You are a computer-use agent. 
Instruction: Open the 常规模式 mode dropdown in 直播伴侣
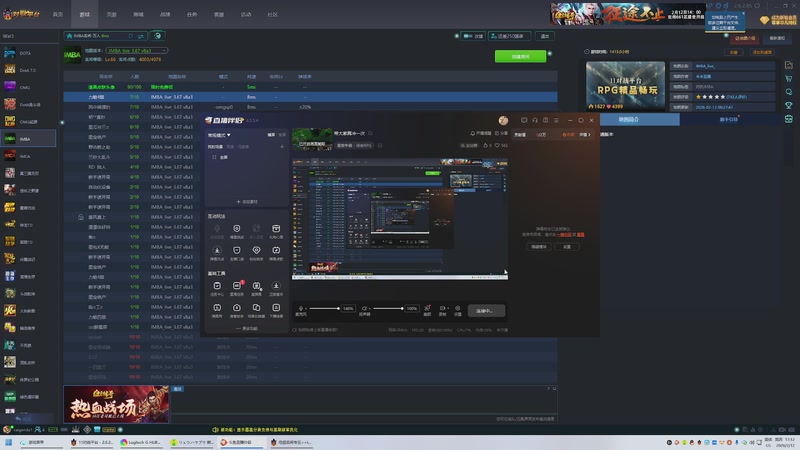[x=219, y=135]
